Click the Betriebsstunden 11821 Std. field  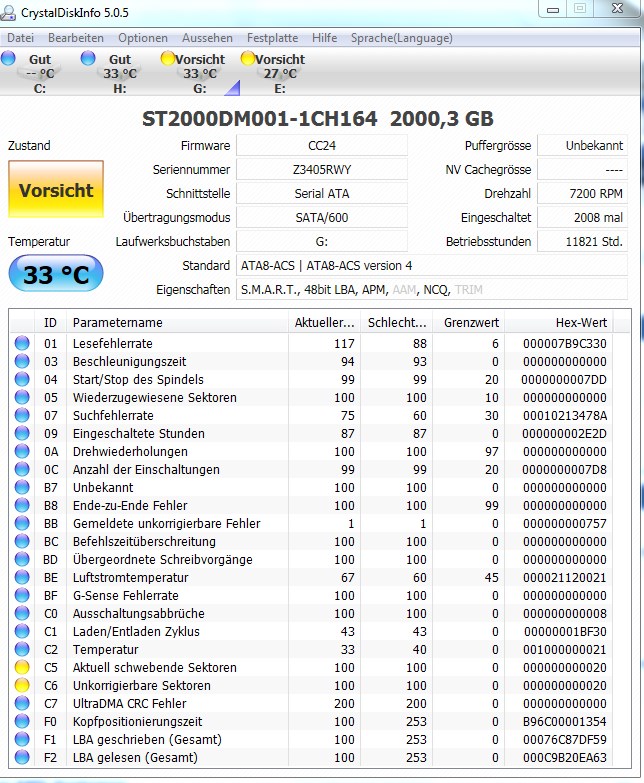click(582, 242)
